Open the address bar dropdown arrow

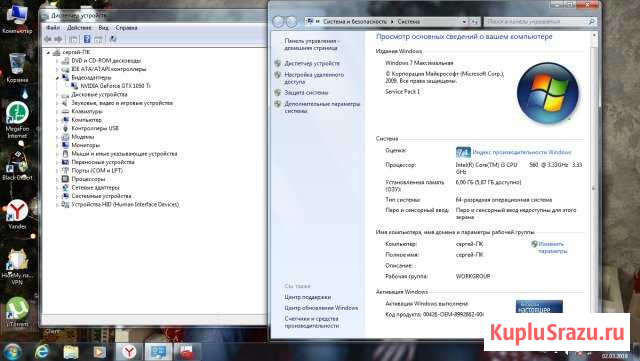pyautogui.click(x=464, y=22)
